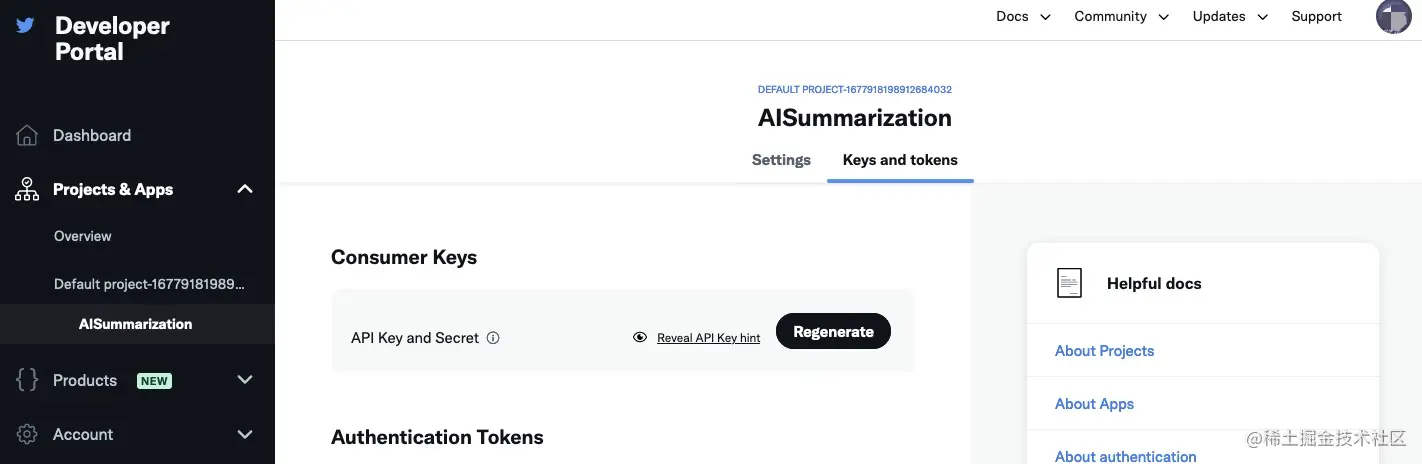This screenshot has width=1422, height=464.
Task: Expand the Products section chevron
Action: (245, 380)
